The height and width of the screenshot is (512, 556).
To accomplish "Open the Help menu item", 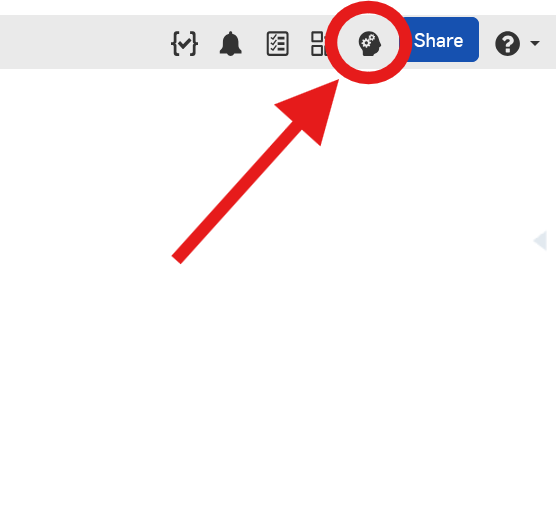I will click(507, 43).
